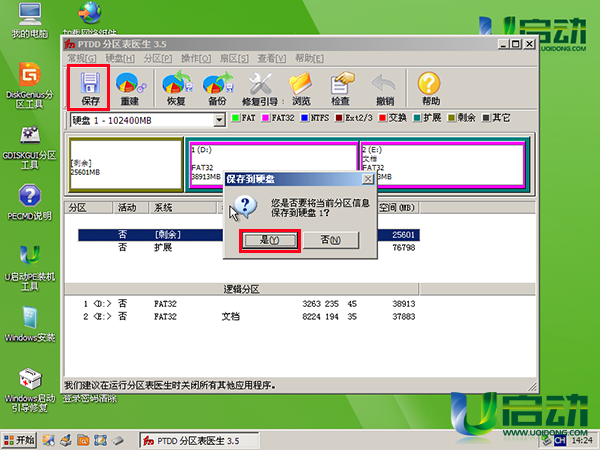Open the 开始 Start button
The width and height of the screenshot is (600, 450).
[20, 440]
